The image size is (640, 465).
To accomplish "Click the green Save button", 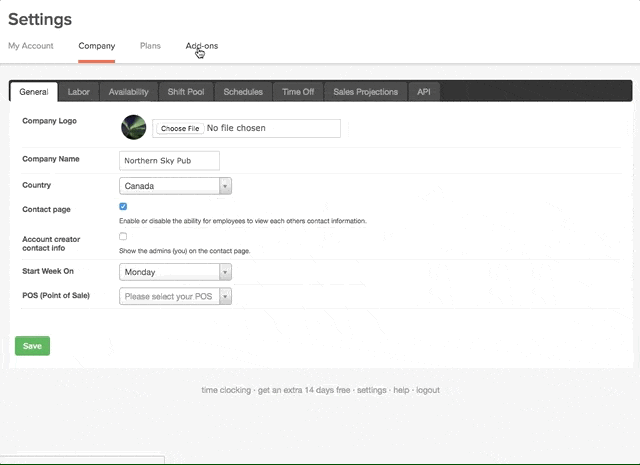I will click(32, 346).
